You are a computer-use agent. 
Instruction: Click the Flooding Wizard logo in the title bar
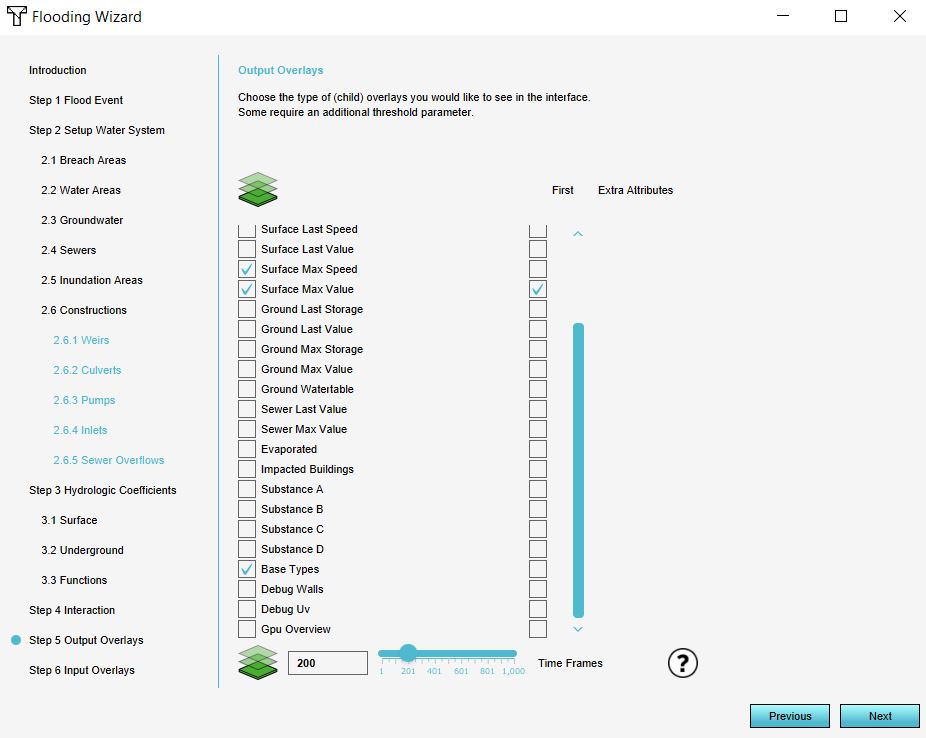(17, 17)
